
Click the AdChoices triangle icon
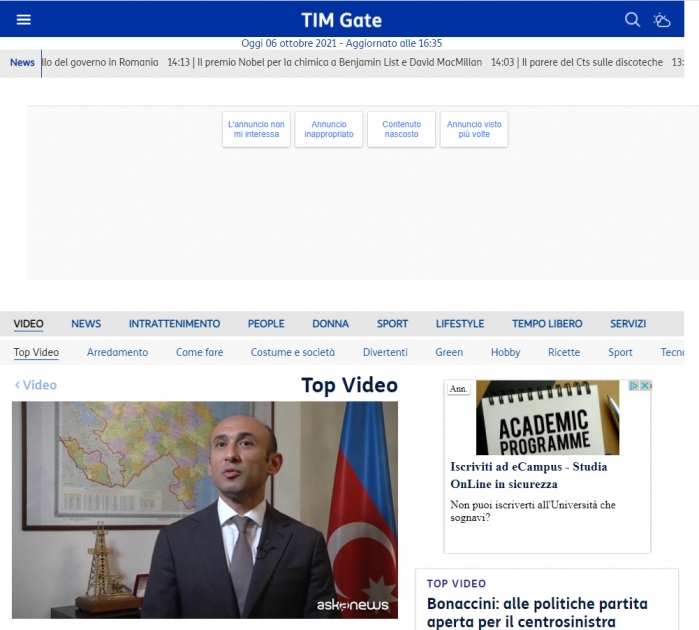coord(633,386)
